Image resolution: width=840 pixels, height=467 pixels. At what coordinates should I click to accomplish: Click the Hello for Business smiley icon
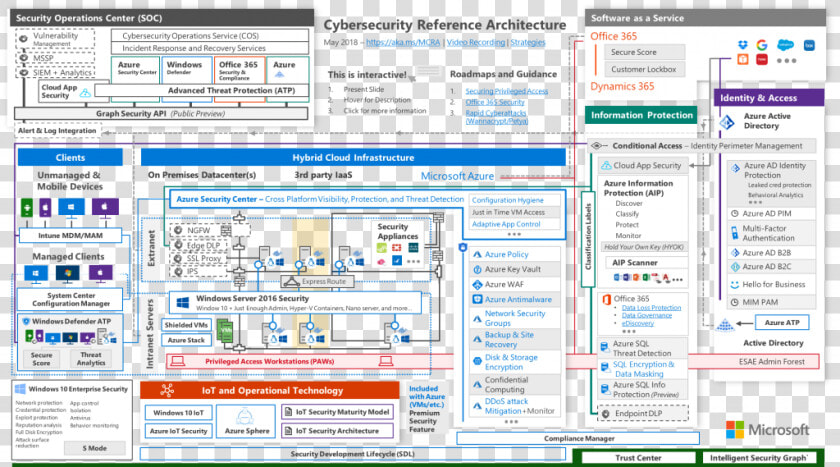pos(735,284)
